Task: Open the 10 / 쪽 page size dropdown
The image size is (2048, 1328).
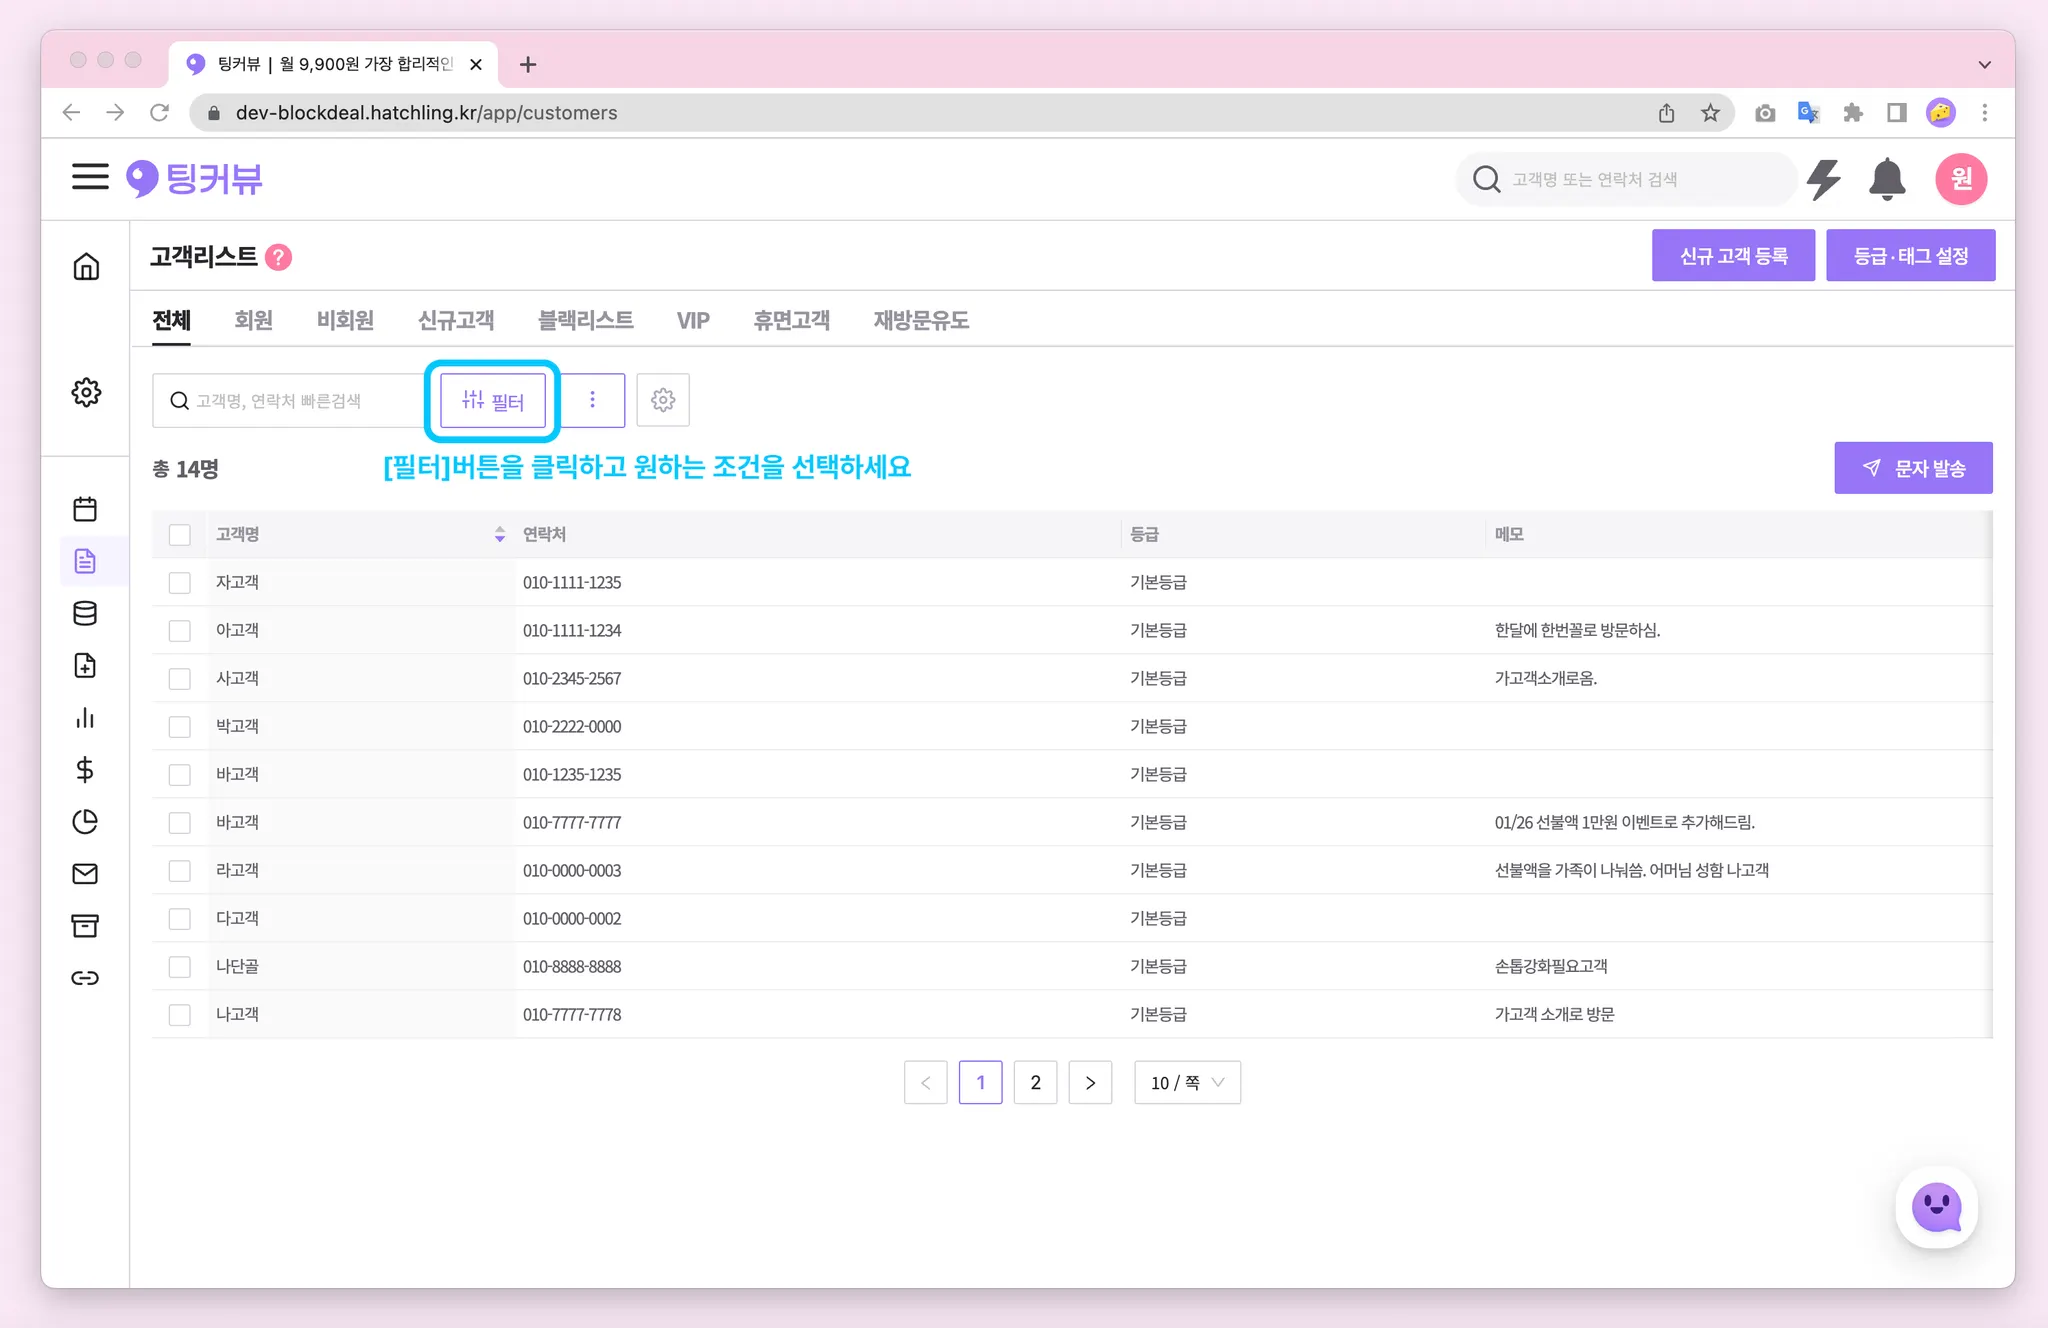Action: tap(1187, 1083)
